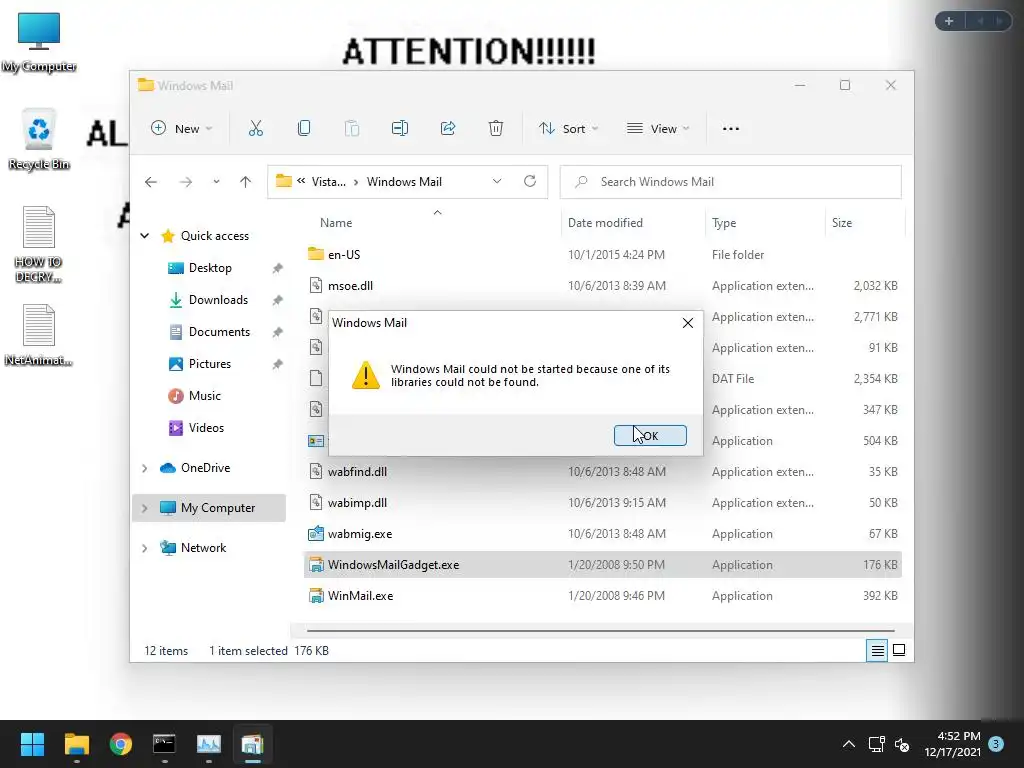Expand the My Computer tree node
Screen dimensions: 1024x768
tap(144, 508)
